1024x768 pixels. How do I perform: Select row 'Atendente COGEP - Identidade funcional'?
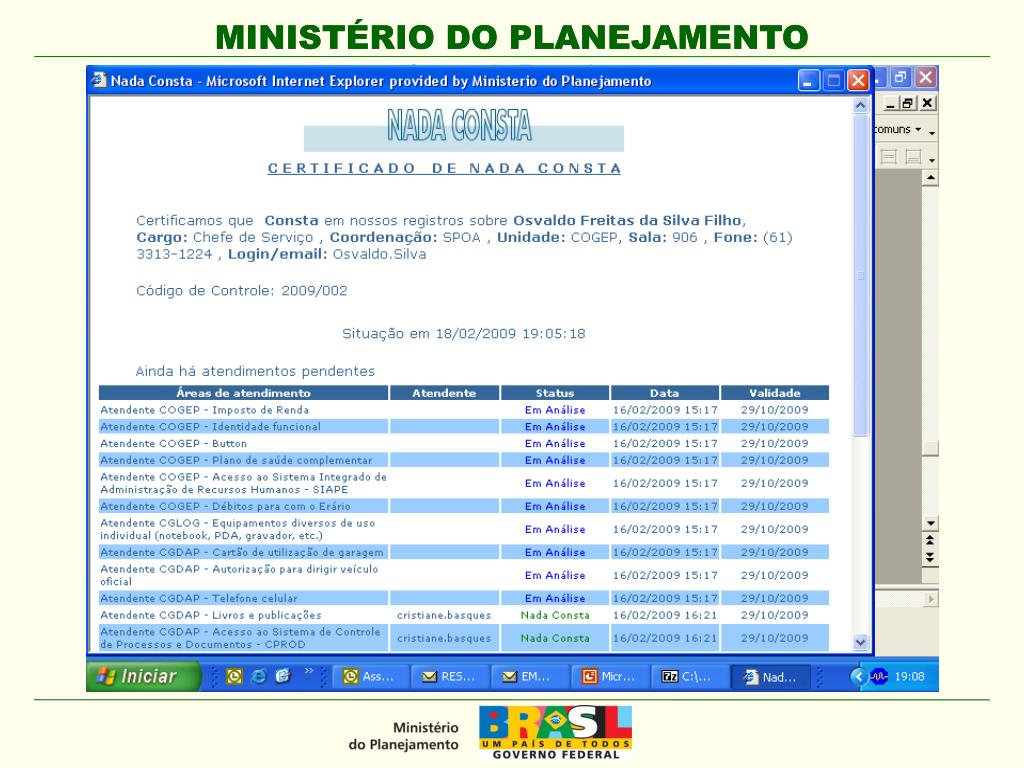point(464,426)
